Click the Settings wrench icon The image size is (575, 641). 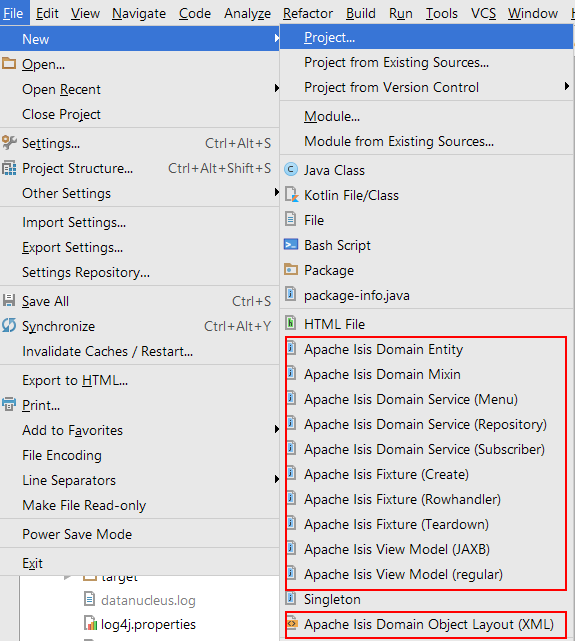click(x=9, y=143)
